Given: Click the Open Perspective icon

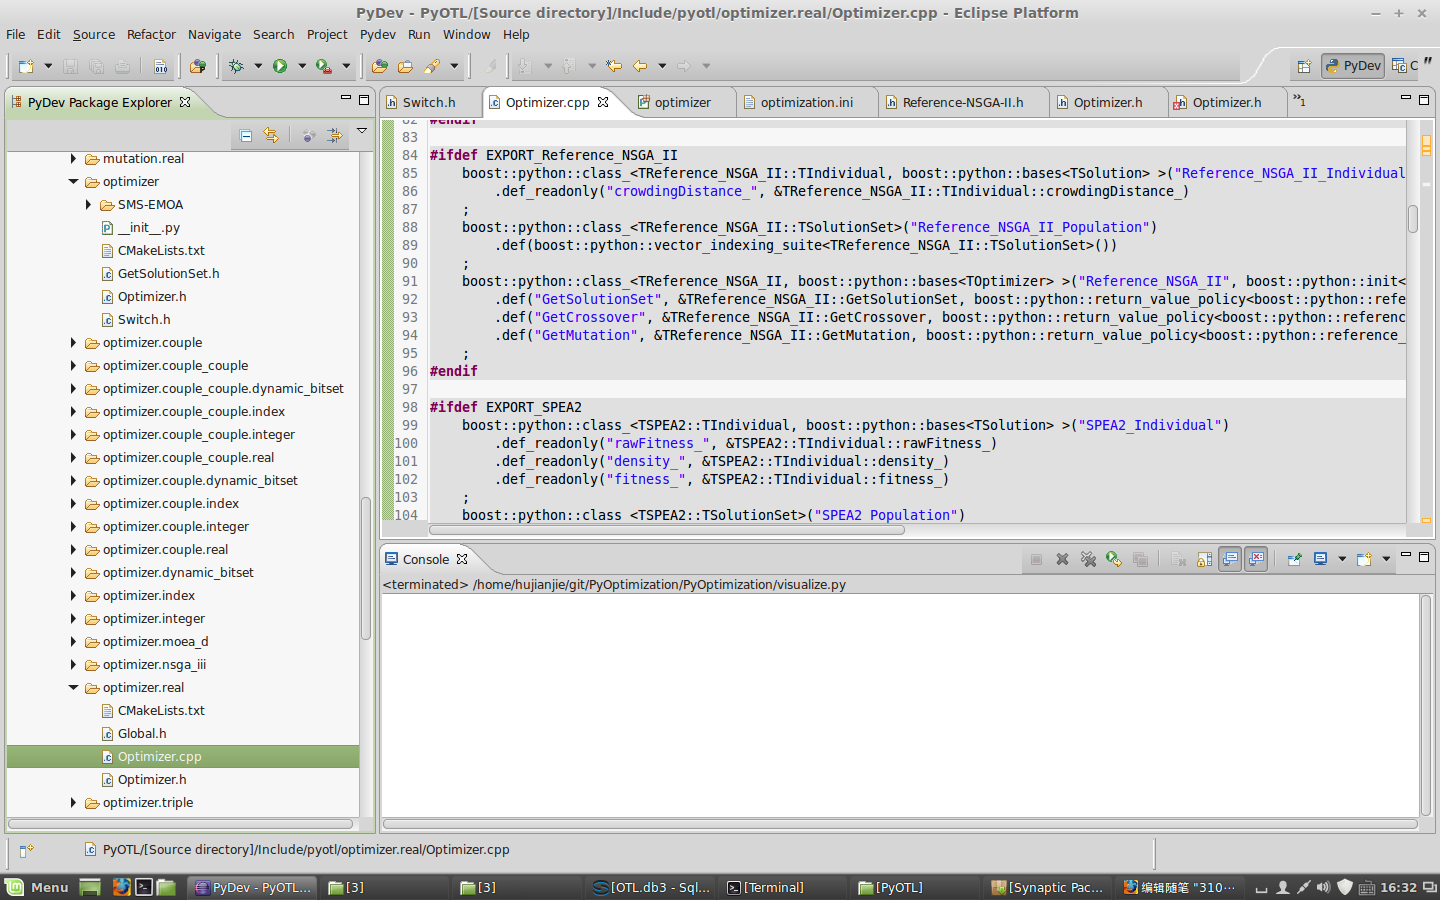Looking at the screenshot, I should [x=1304, y=66].
